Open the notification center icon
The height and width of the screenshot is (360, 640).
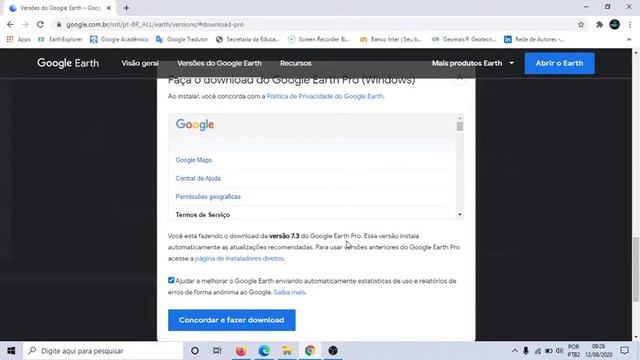(624, 351)
